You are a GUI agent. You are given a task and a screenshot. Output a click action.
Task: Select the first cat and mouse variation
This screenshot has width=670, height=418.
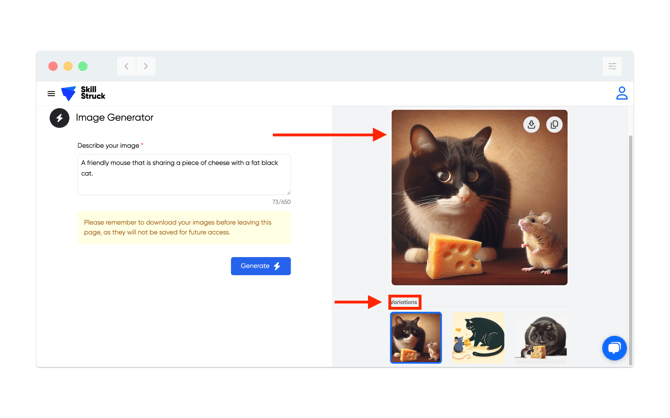[x=416, y=337]
